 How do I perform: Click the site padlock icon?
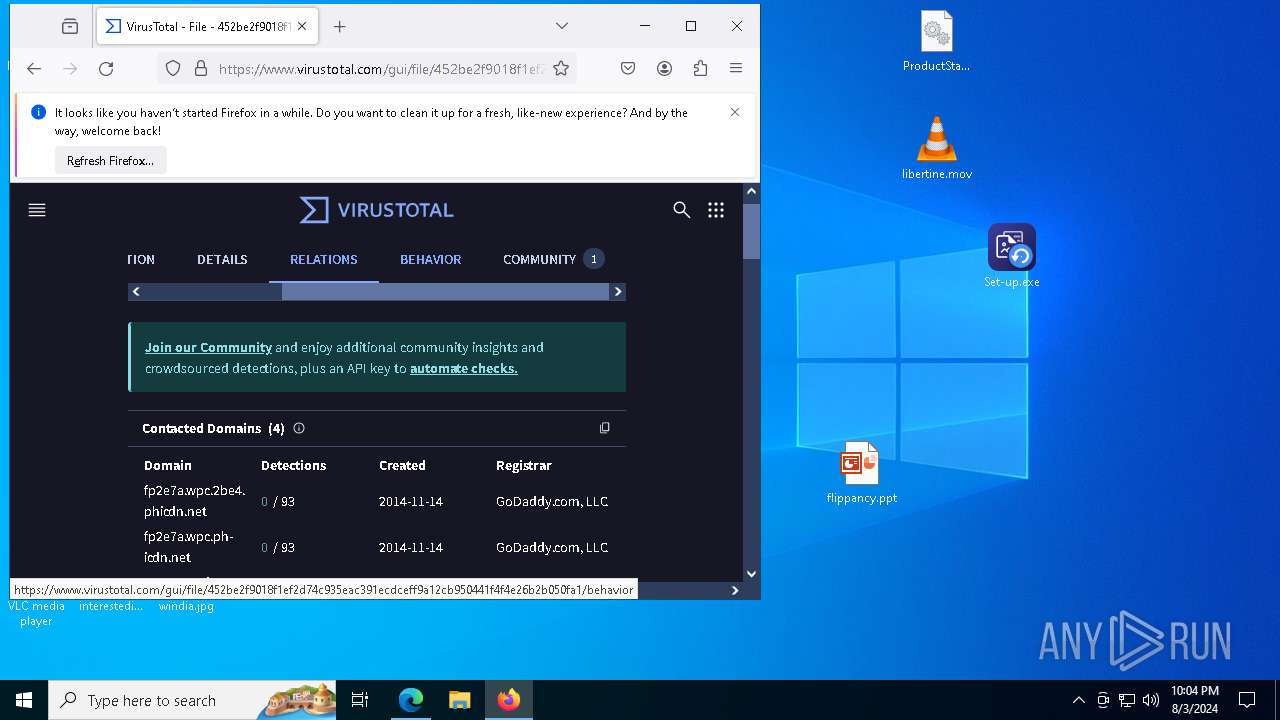[x=200, y=69]
